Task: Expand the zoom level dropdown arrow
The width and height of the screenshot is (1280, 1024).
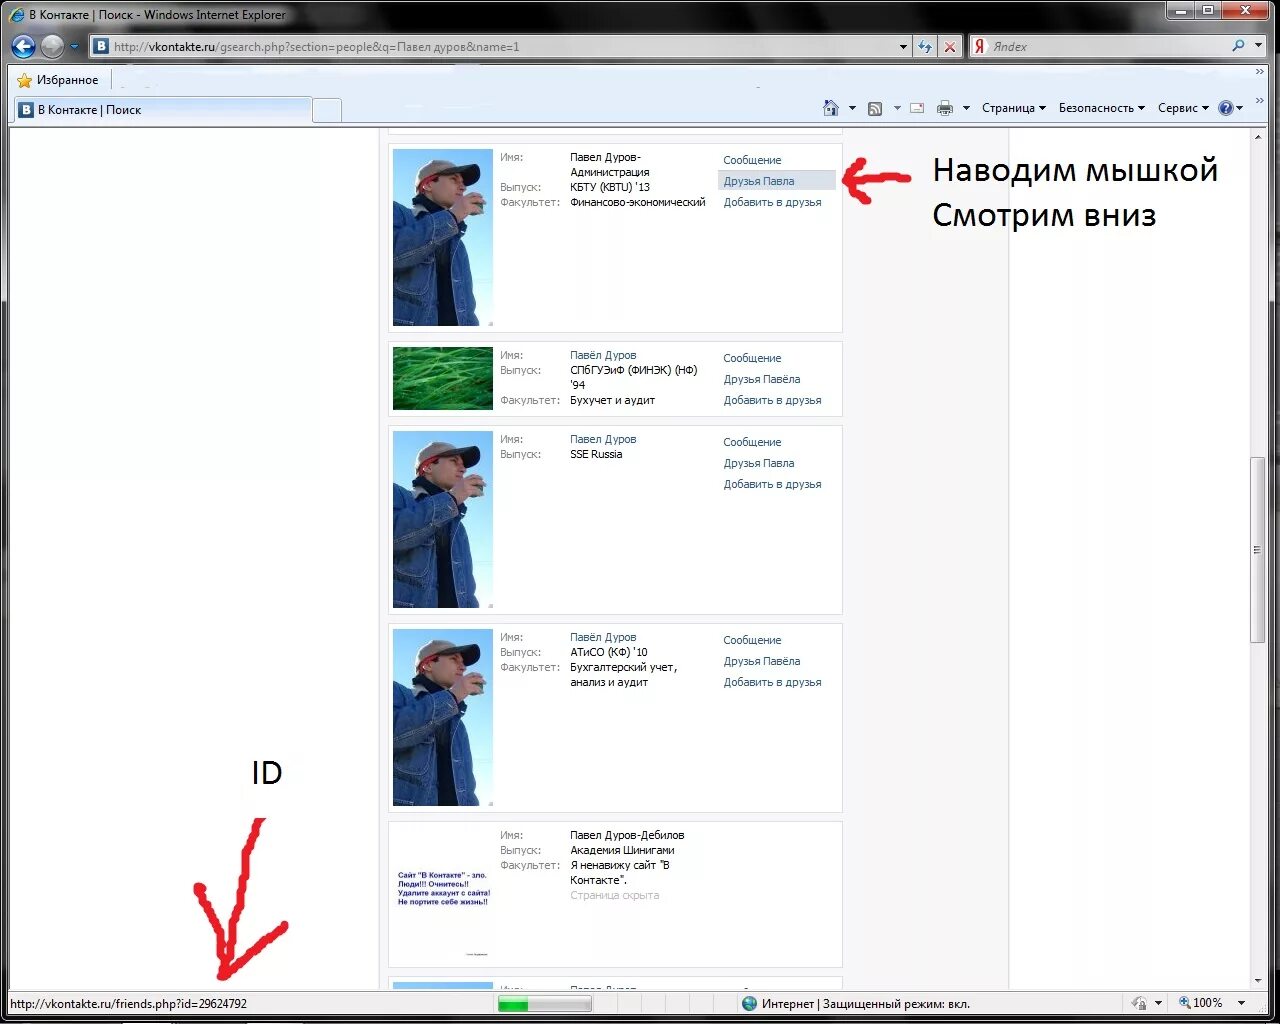Action: [1241, 1003]
